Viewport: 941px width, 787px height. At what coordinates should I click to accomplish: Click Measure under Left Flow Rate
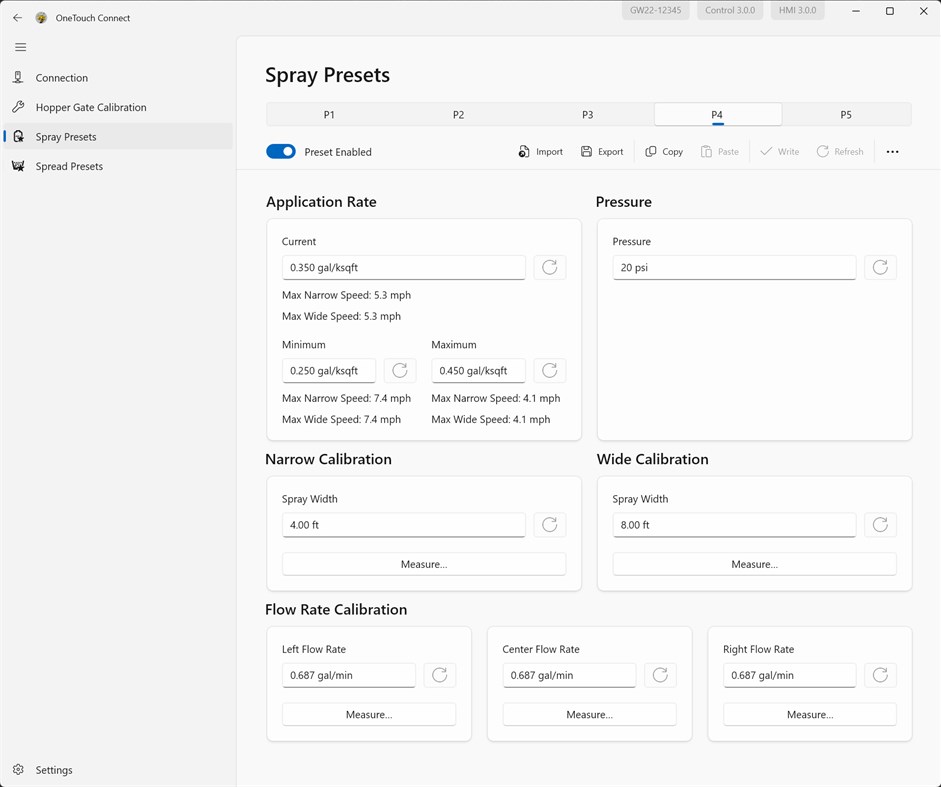click(x=369, y=714)
